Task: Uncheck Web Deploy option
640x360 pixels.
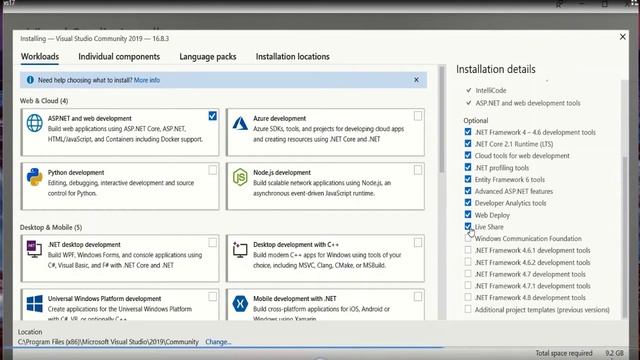Action: (468, 215)
